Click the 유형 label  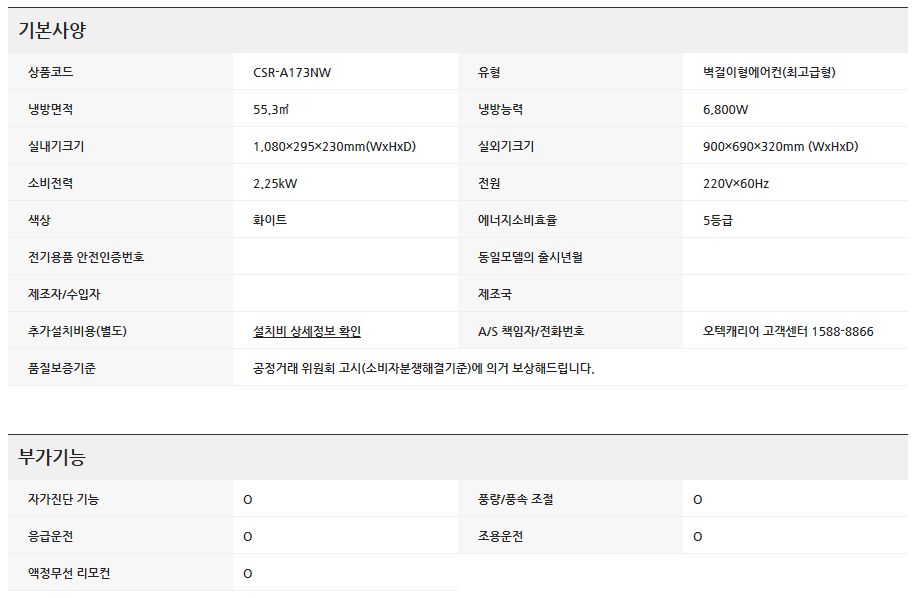click(x=489, y=72)
